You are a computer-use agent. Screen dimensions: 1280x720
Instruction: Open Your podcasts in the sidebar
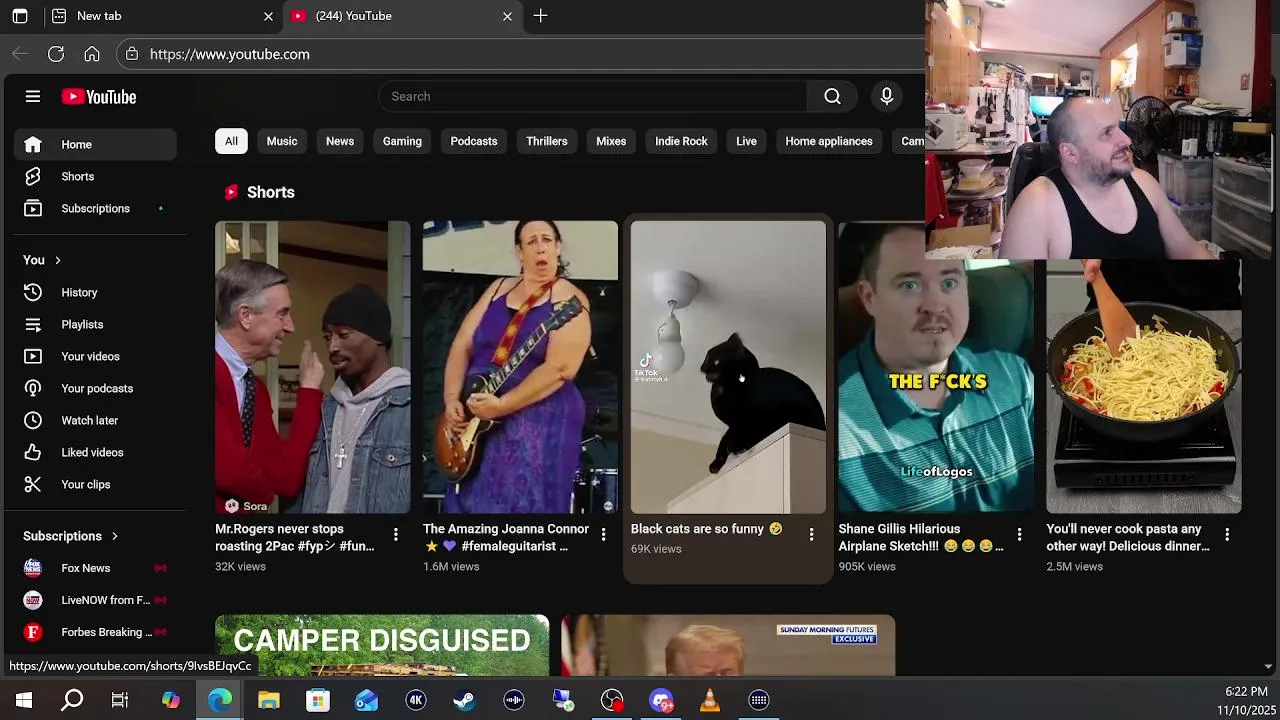(x=95, y=388)
